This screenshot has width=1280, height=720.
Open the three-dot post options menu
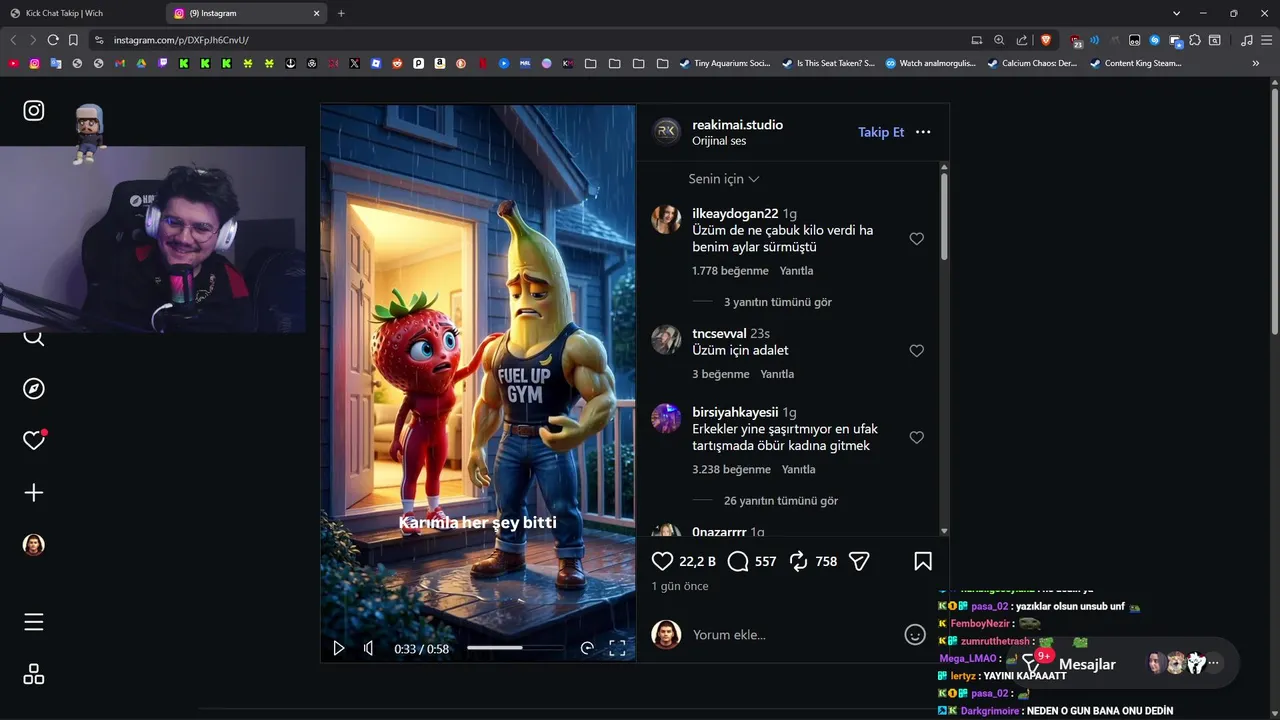click(x=923, y=132)
